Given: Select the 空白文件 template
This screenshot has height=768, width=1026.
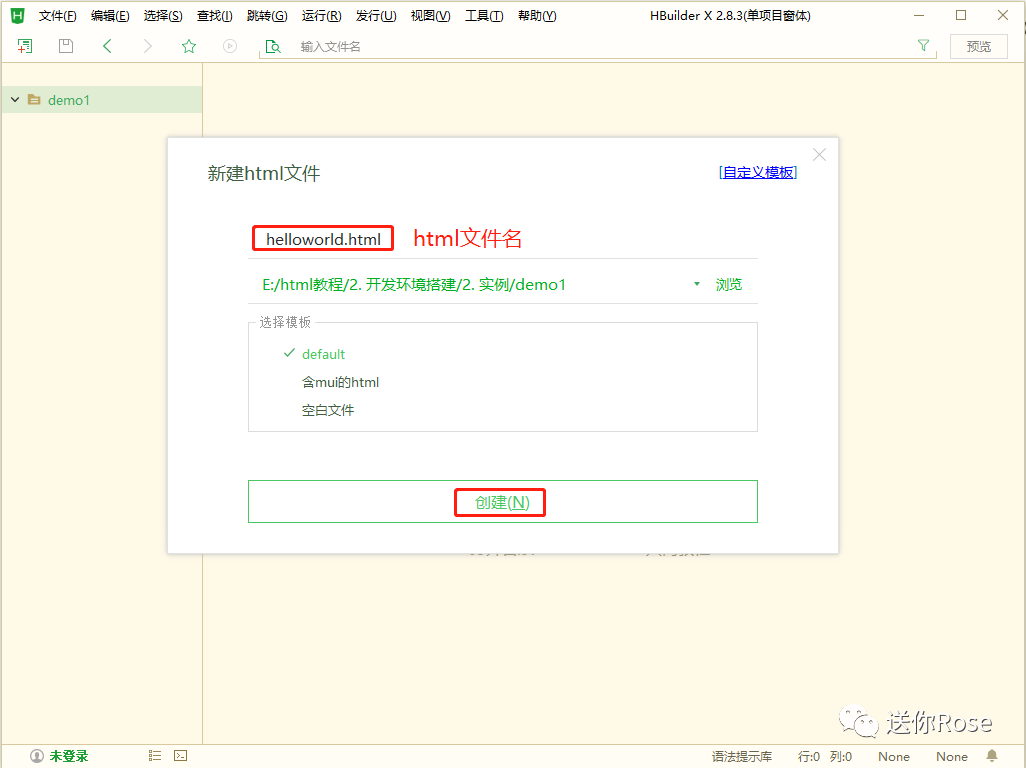Looking at the screenshot, I should [327, 409].
